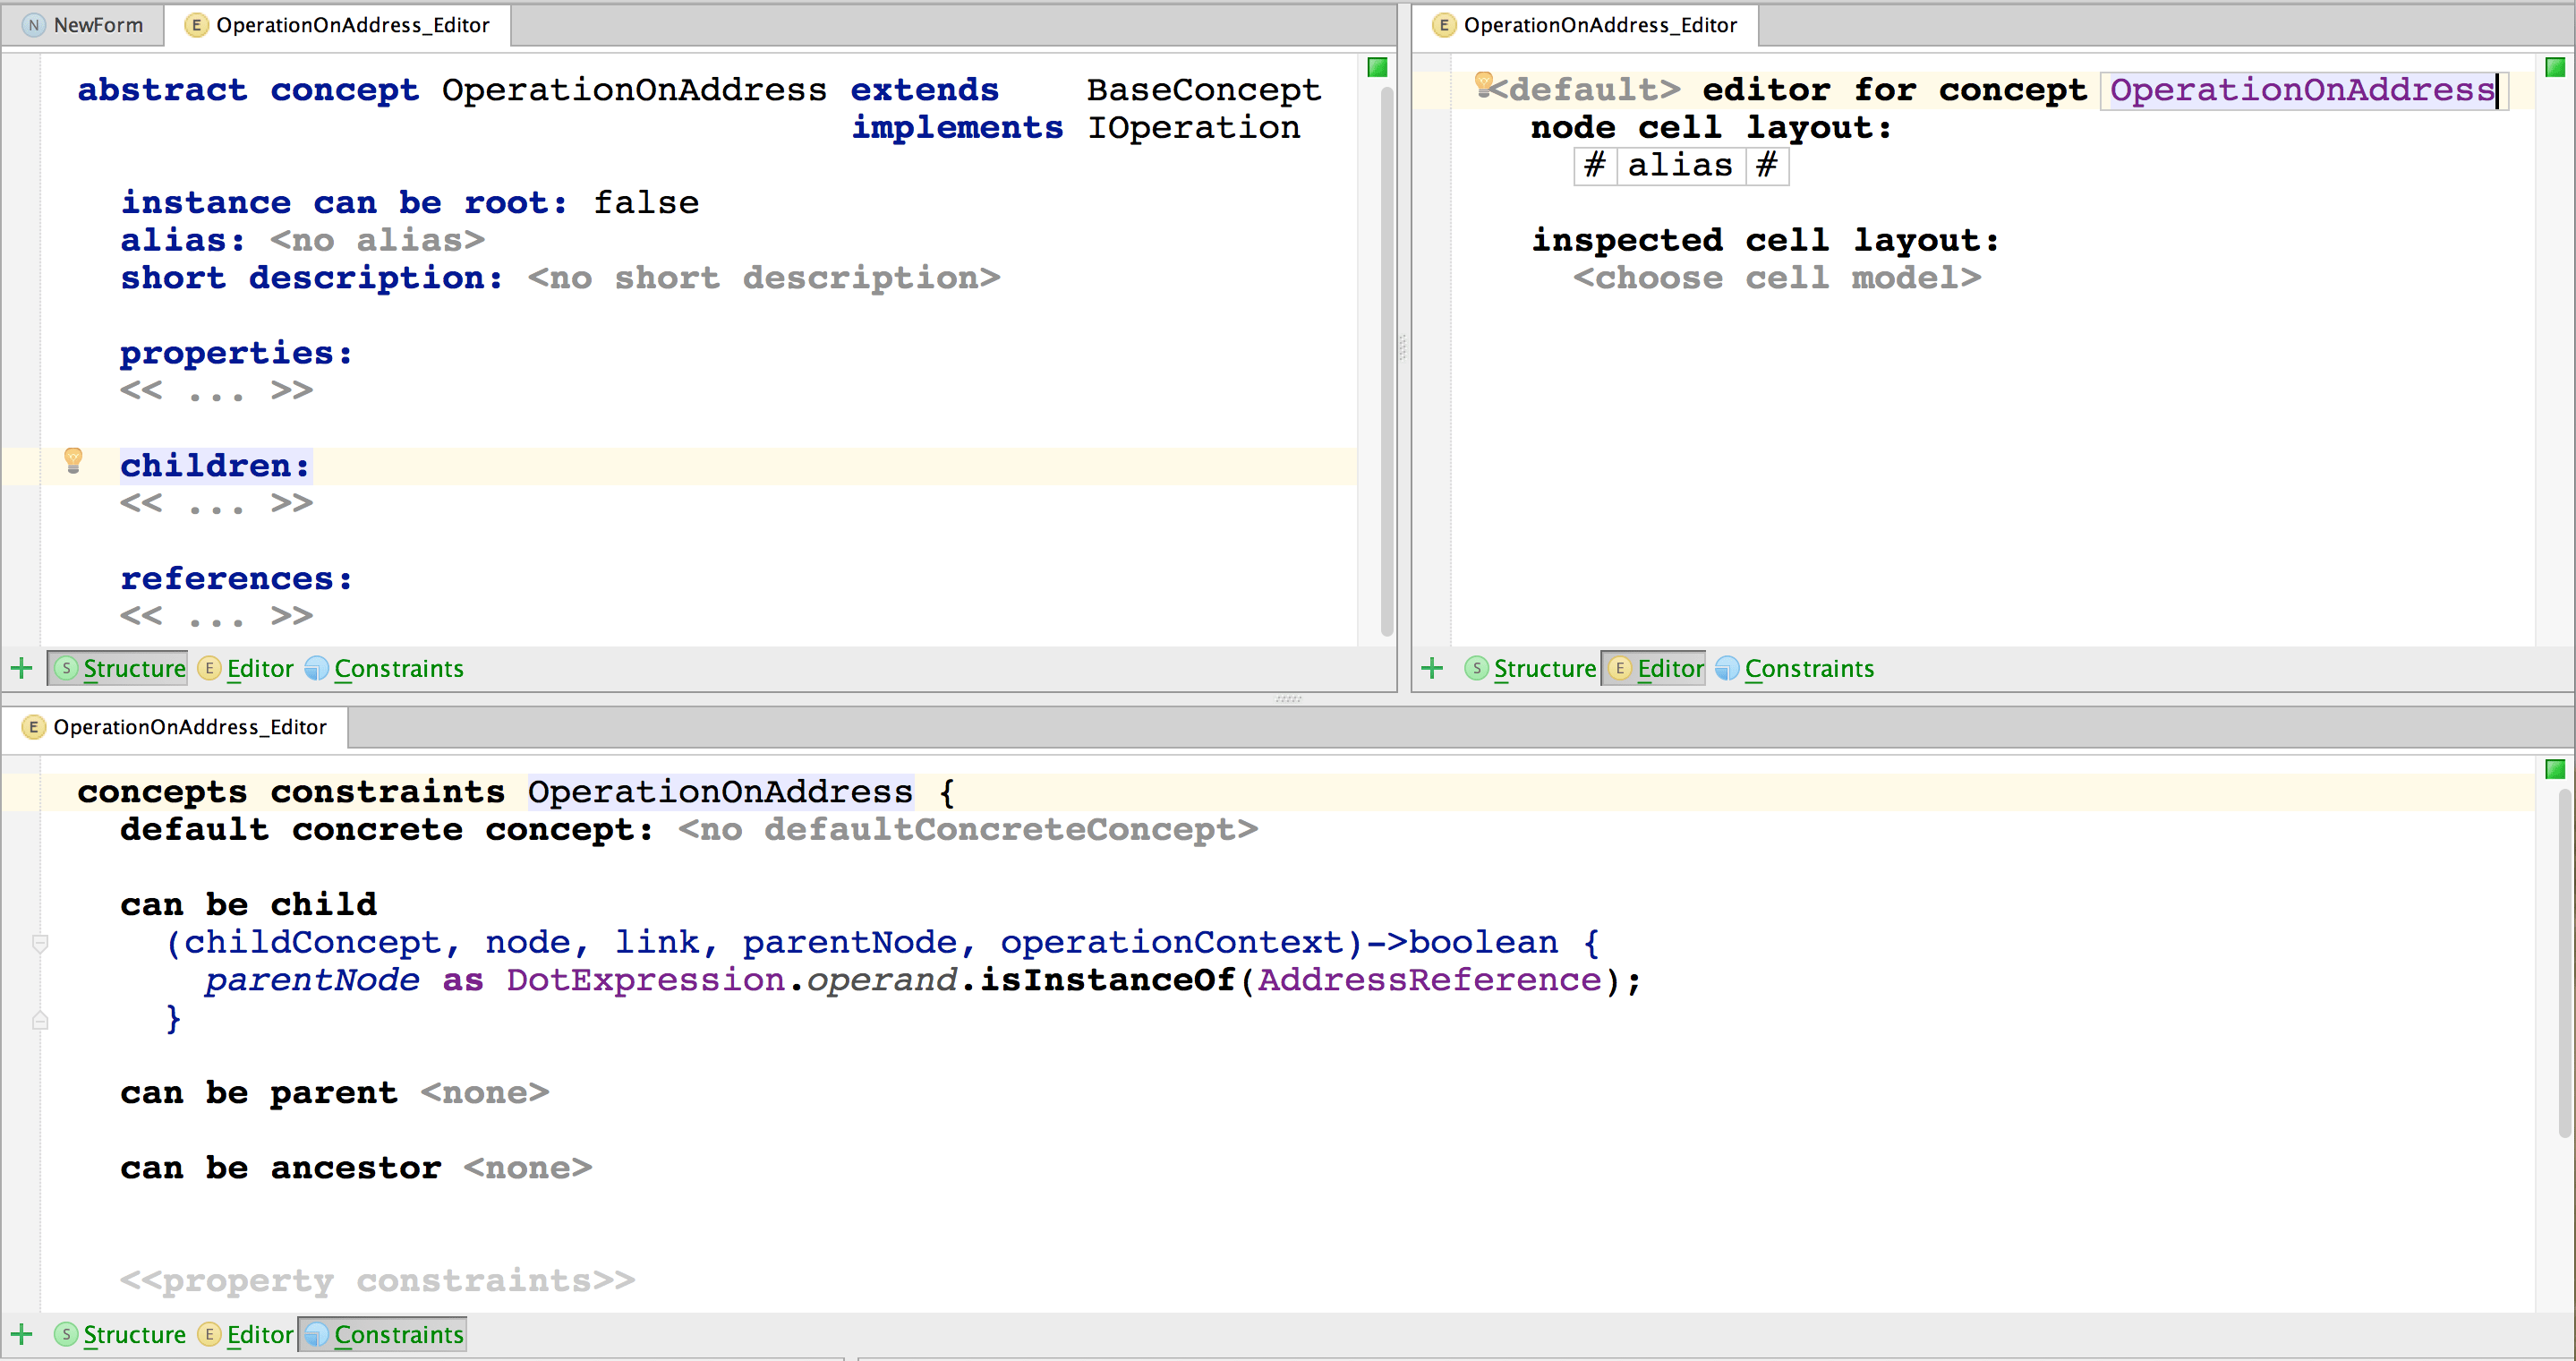Collapse the can be child function block
The height and width of the screenshot is (1361, 2576).
40,943
